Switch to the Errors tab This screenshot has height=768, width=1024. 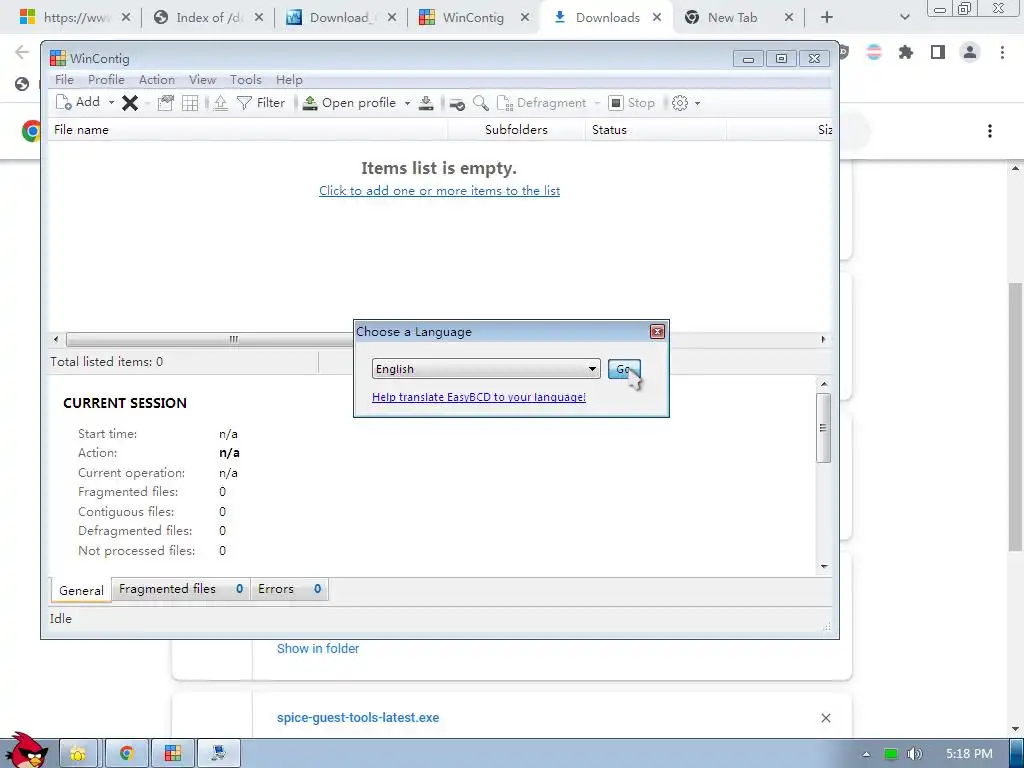coord(289,589)
